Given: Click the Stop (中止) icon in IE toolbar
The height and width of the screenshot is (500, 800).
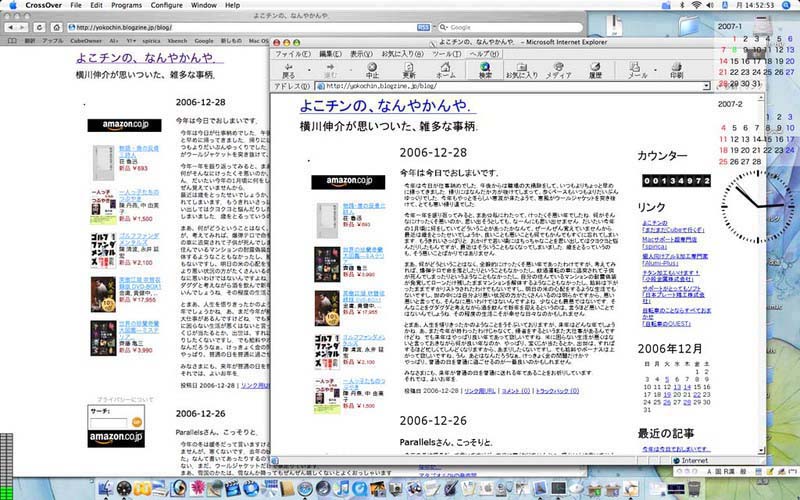Looking at the screenshot, I should point(372,70).
